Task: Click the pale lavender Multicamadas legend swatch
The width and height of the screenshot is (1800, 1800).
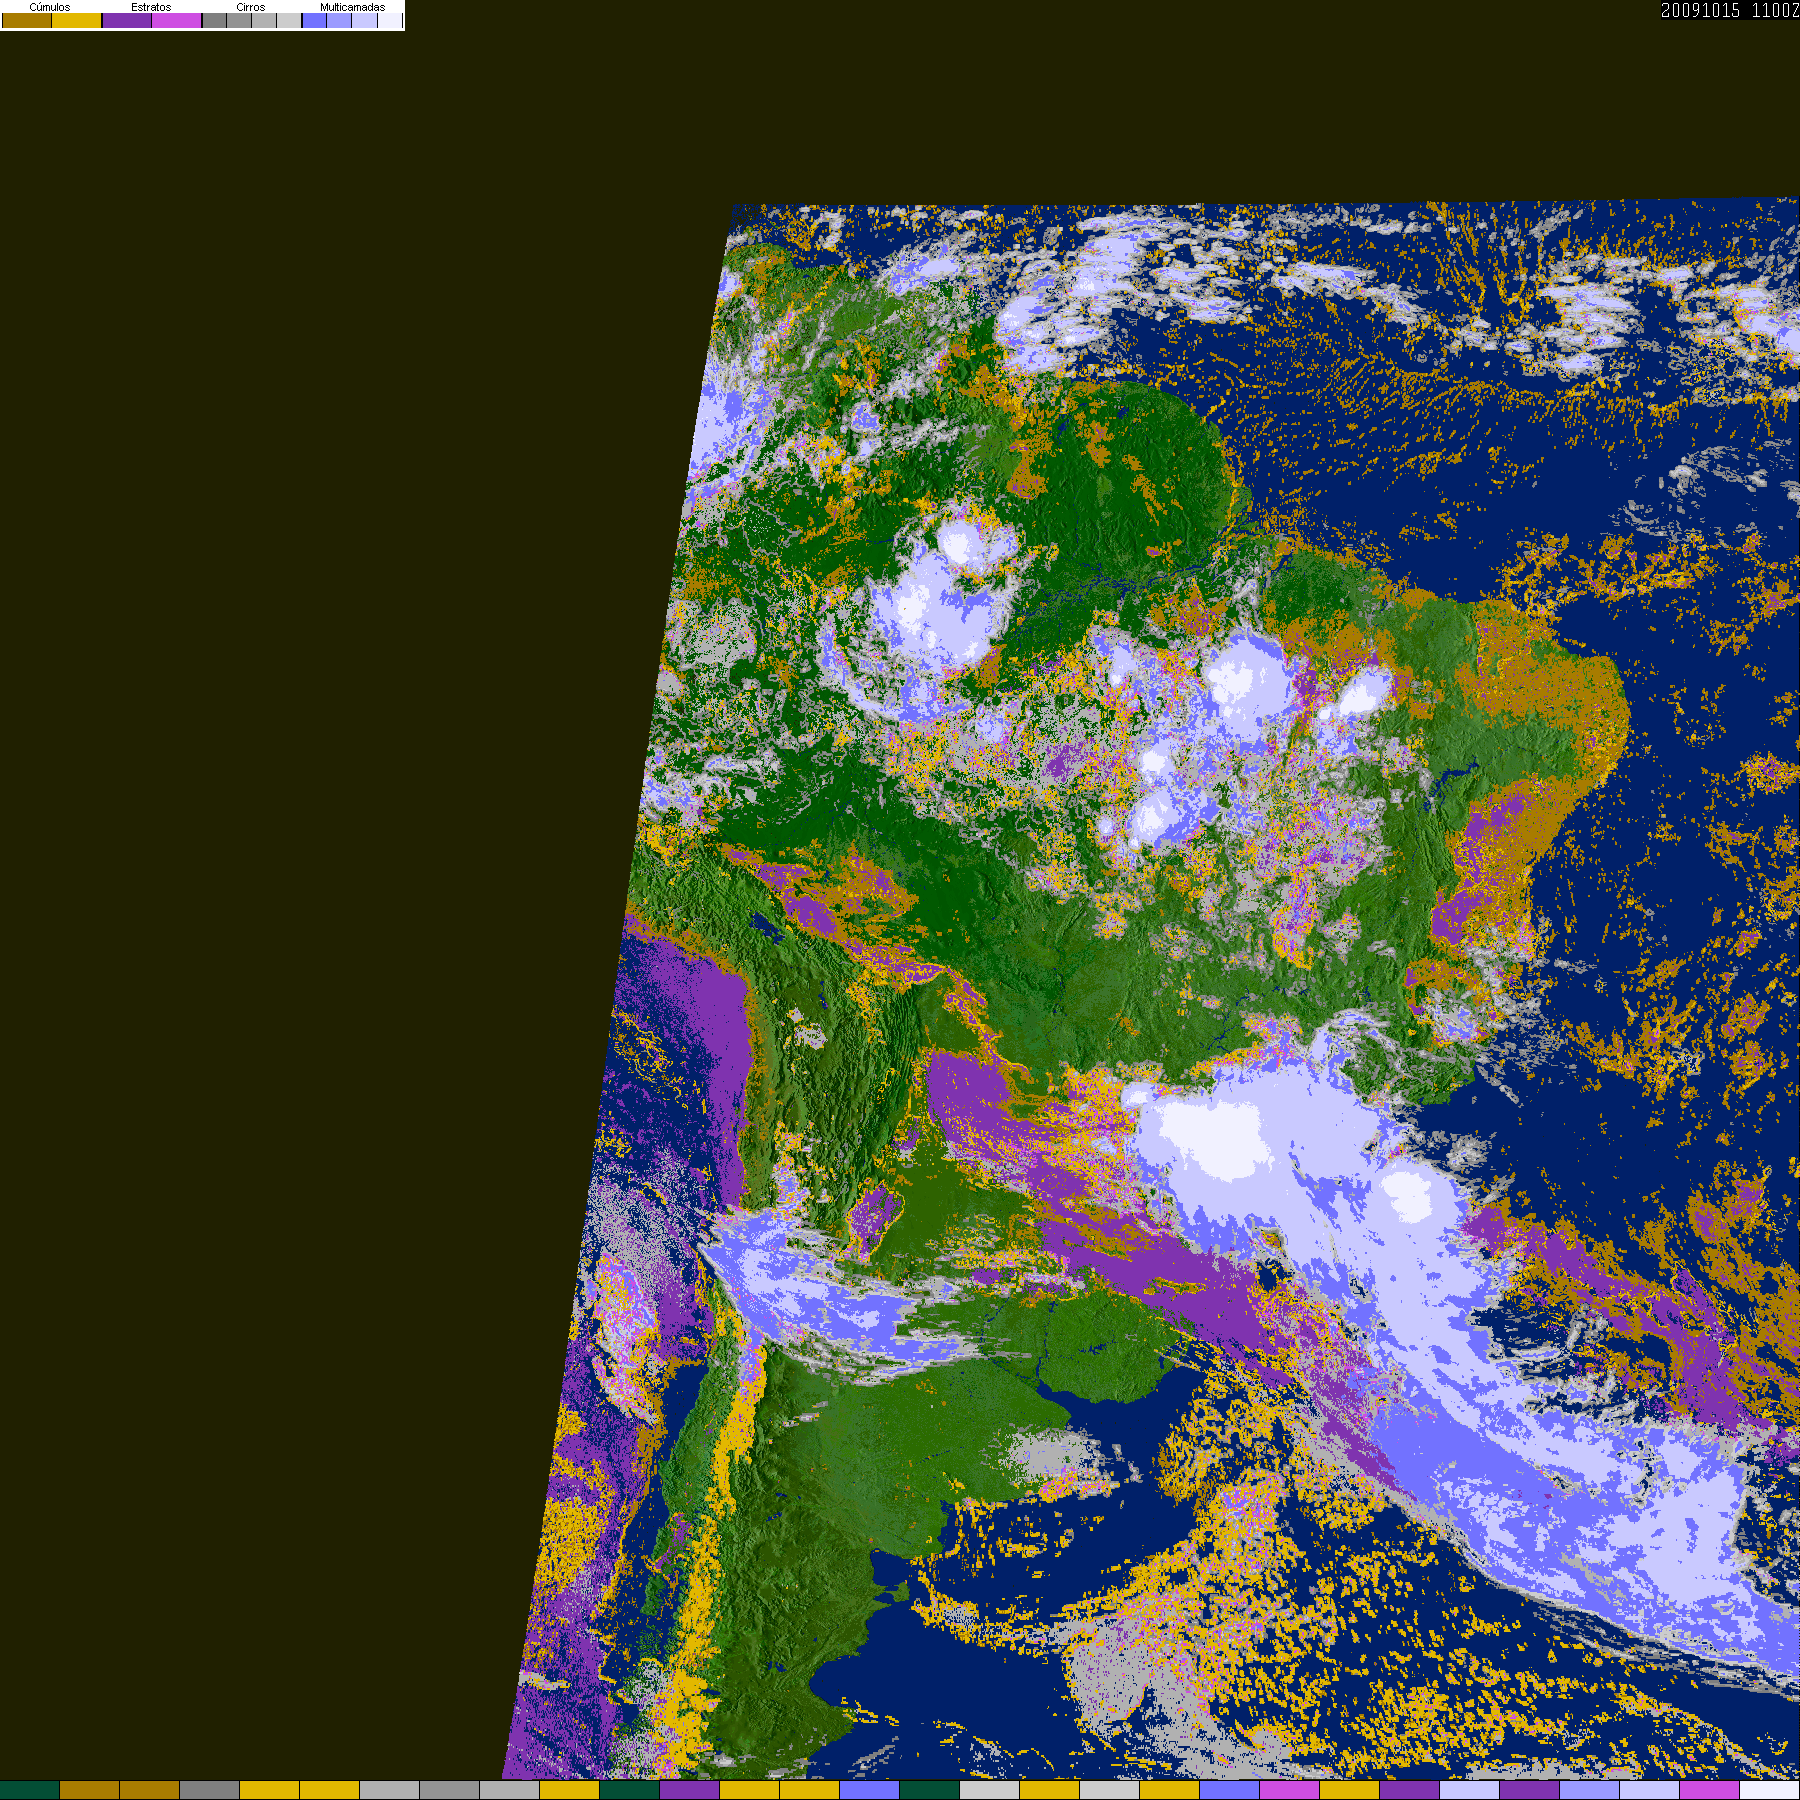Action: 364,20
